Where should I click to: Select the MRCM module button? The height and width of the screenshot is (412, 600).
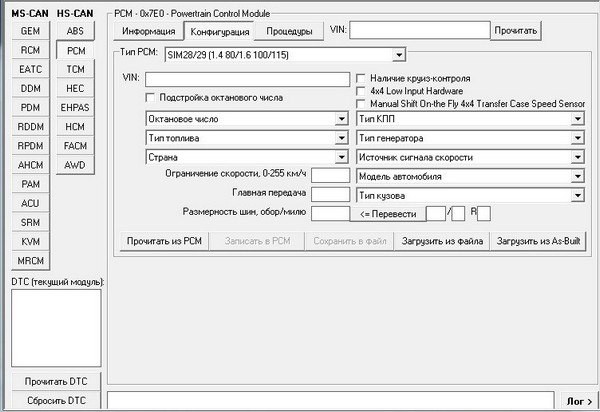coord(30,261)
